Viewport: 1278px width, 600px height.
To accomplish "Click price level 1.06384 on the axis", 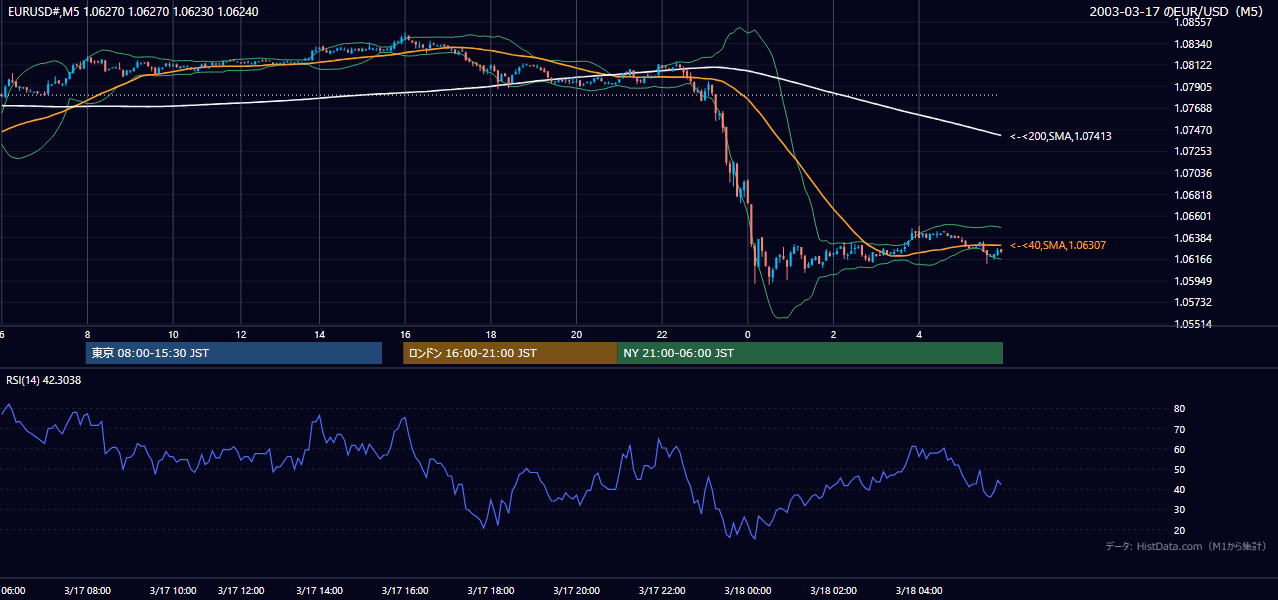I will click(1193, 238).
